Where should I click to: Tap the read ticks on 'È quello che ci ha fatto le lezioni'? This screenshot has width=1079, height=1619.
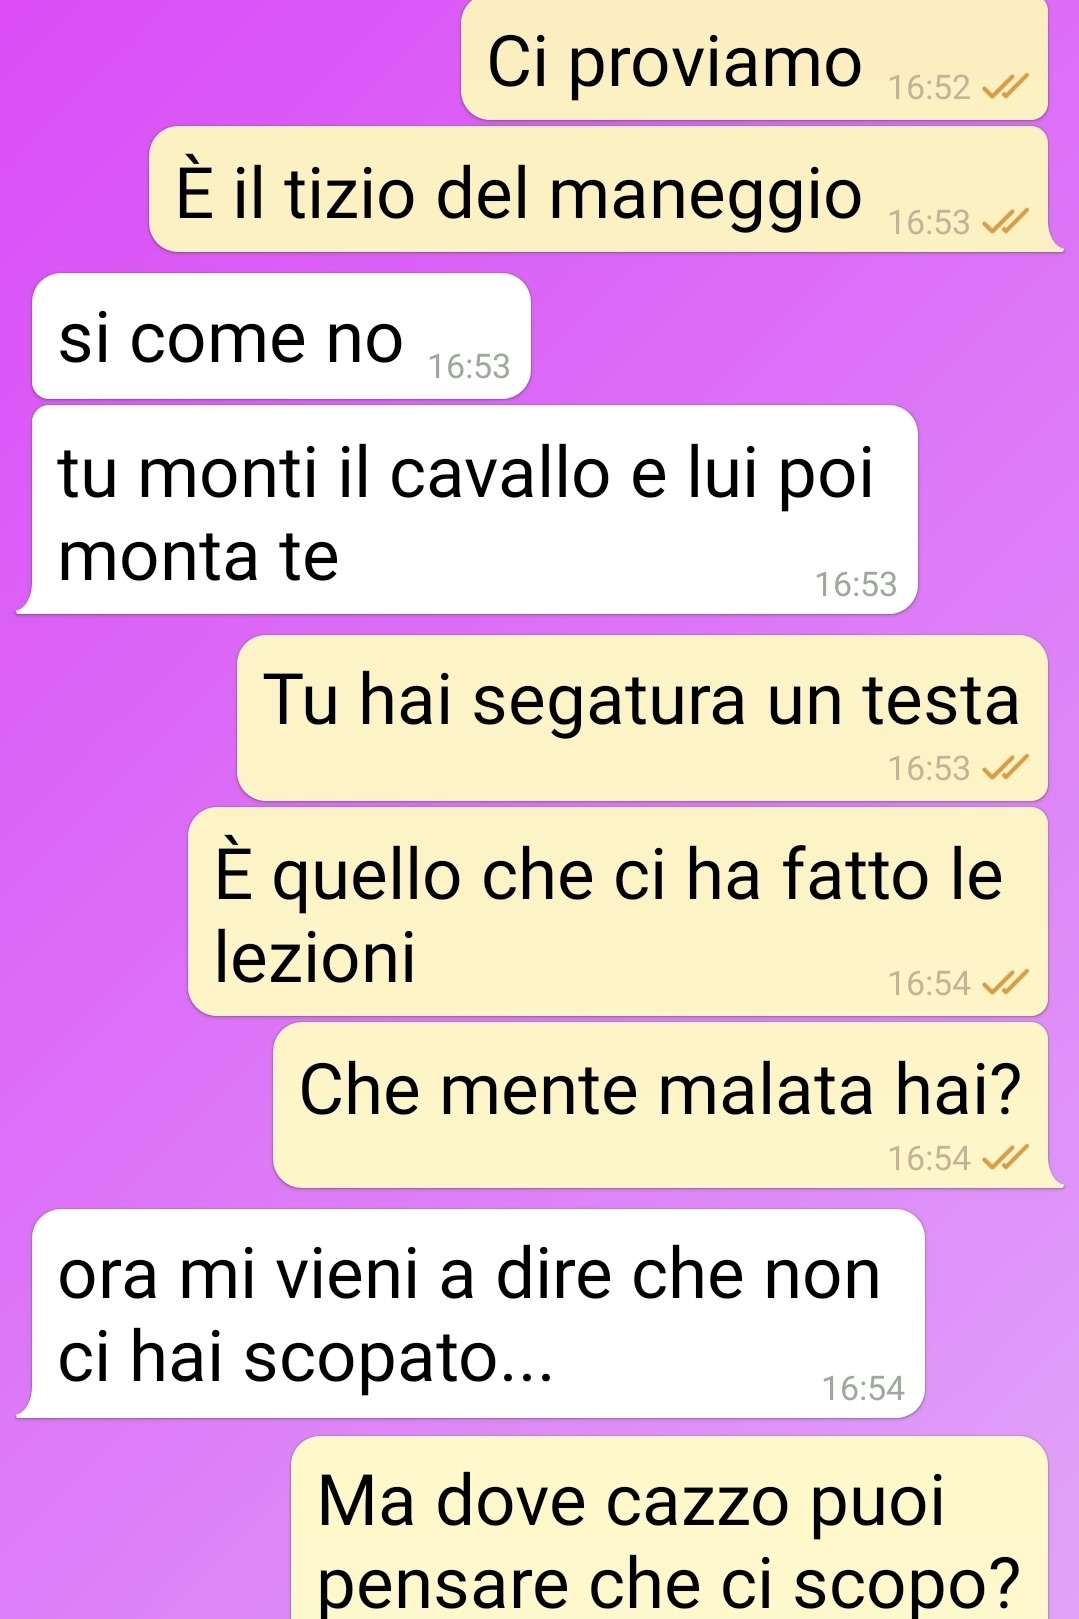1005,984
